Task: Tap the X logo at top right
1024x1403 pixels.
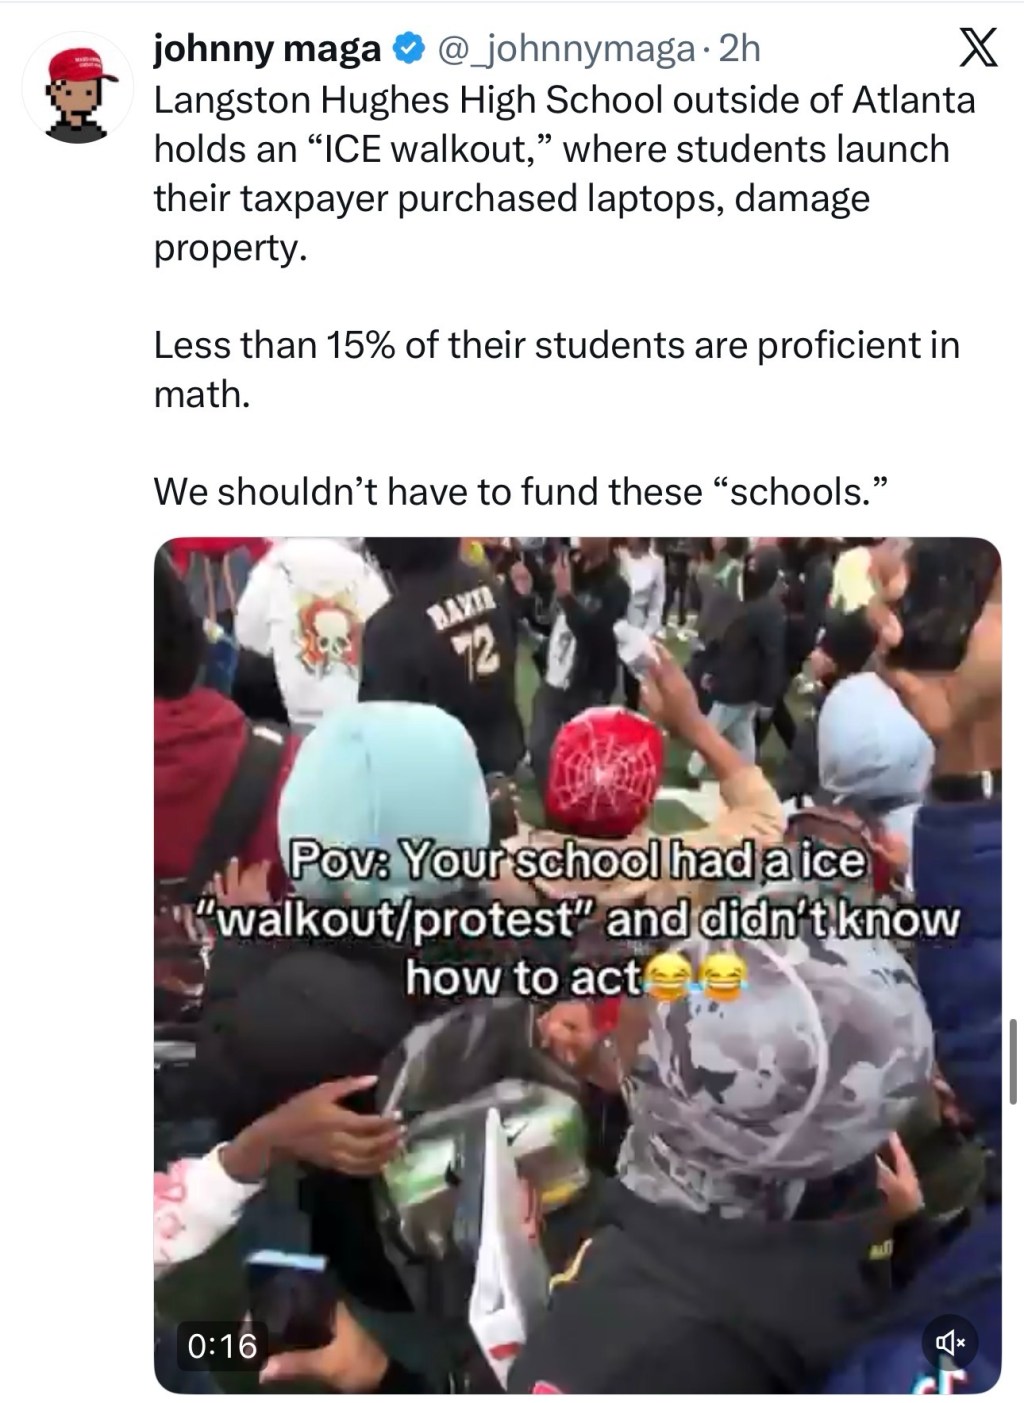Action: 976,48
